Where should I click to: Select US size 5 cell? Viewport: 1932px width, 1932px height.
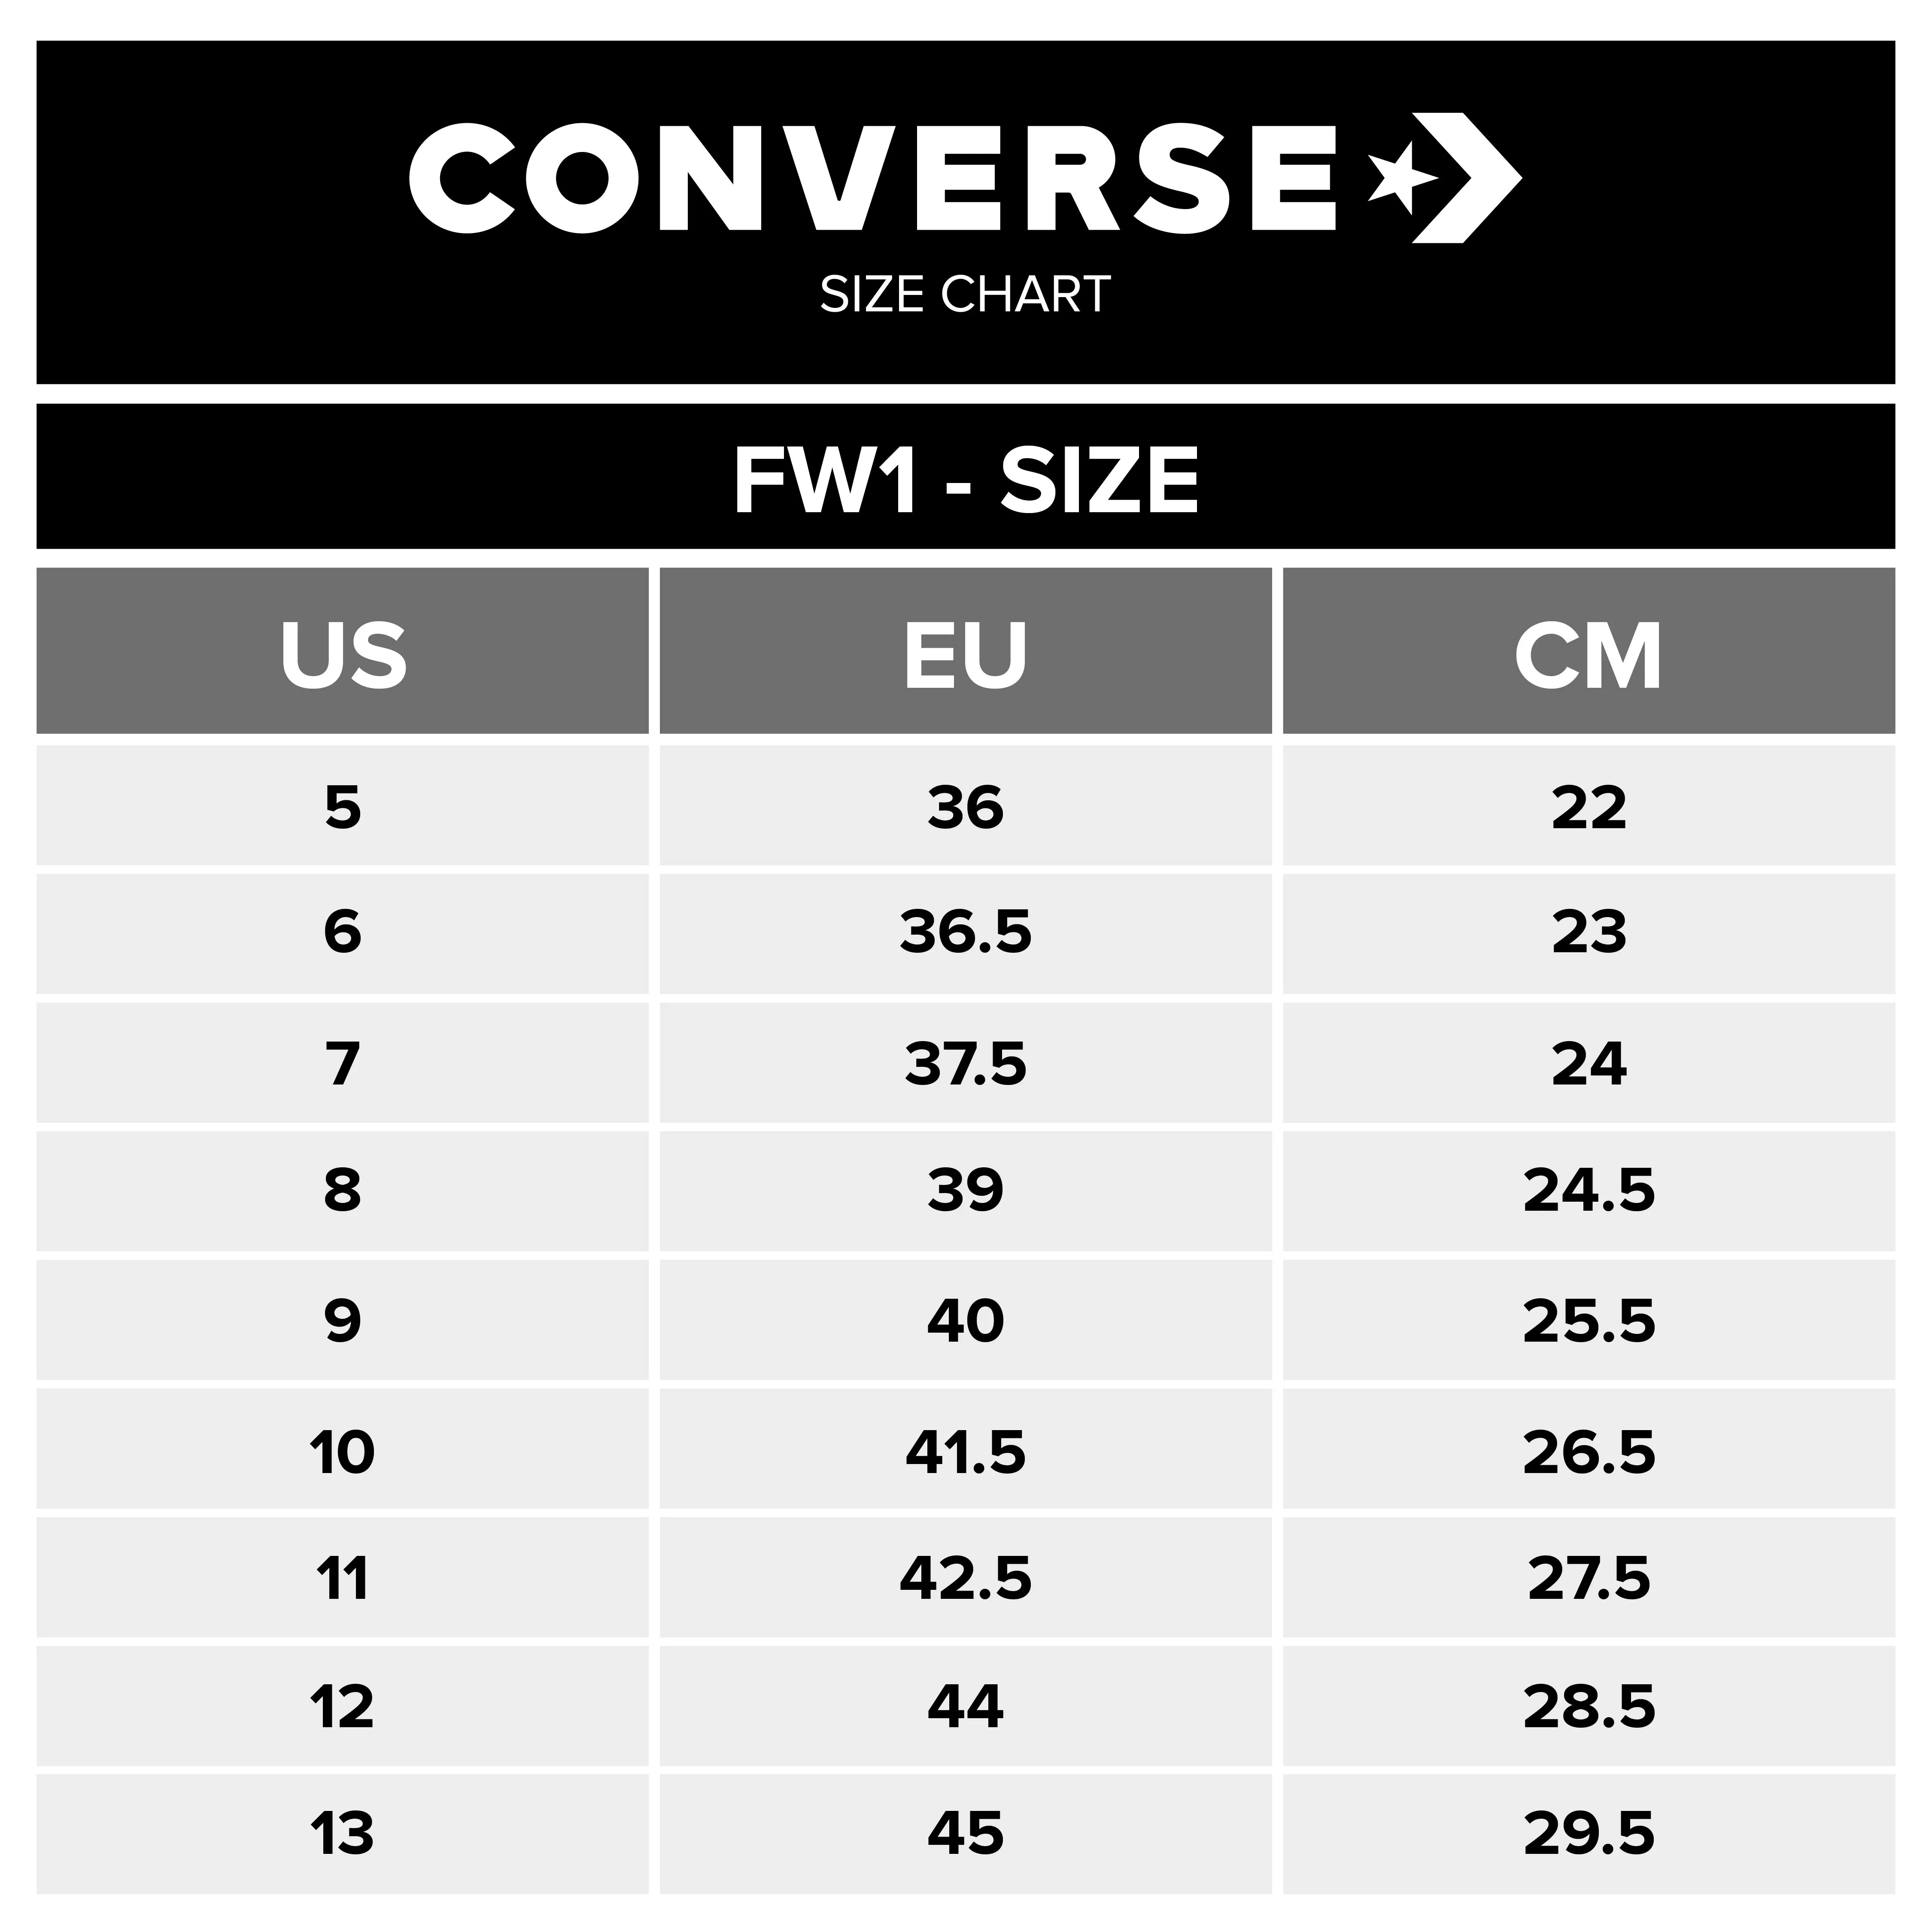[x=343, y=807]
